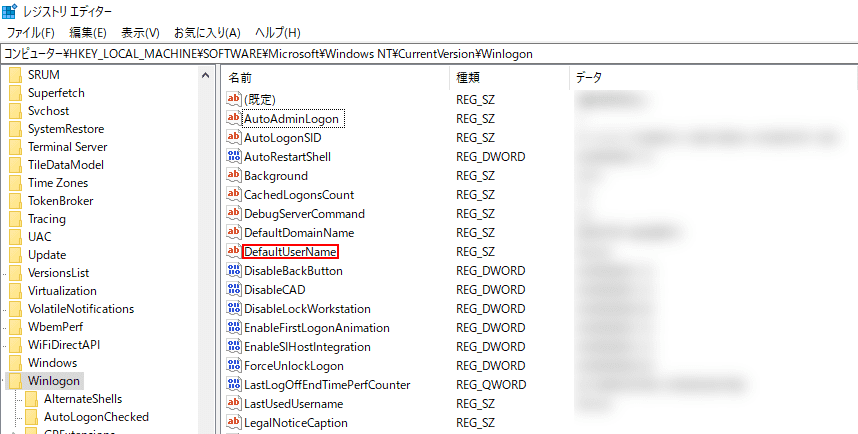Select the ForceUnlockLogon value name

(294, 365)
